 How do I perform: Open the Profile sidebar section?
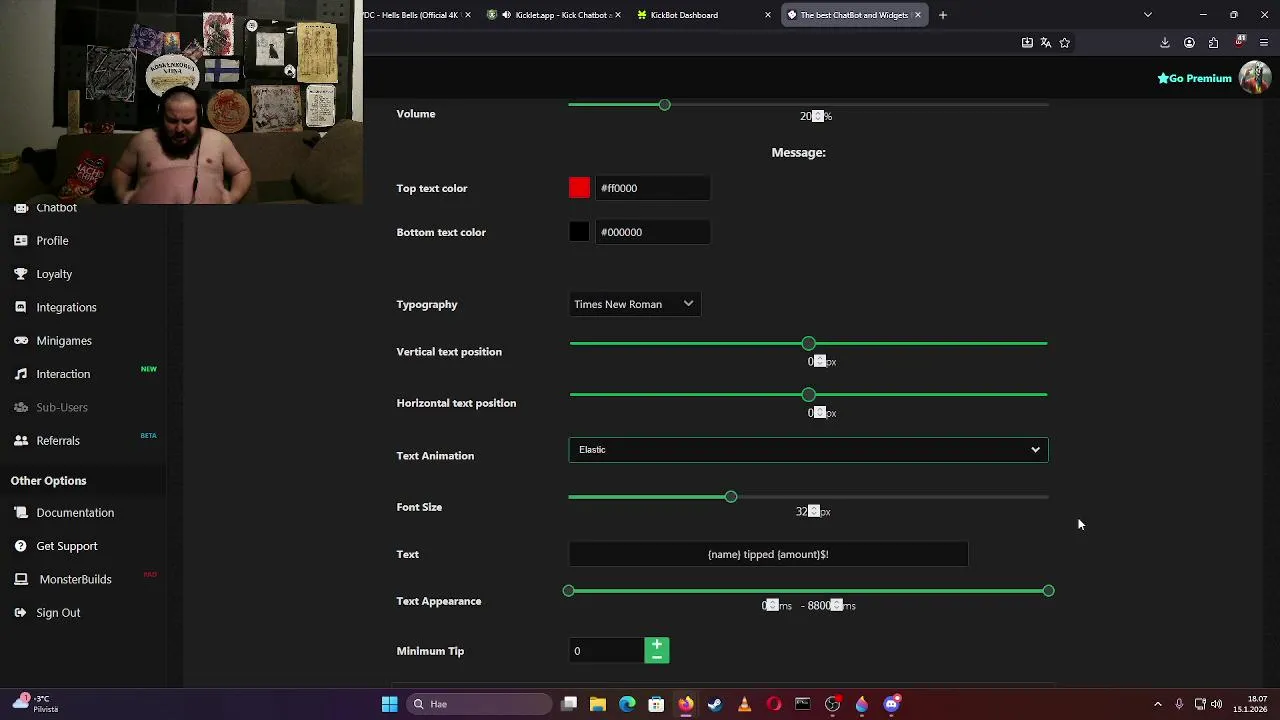52,241
